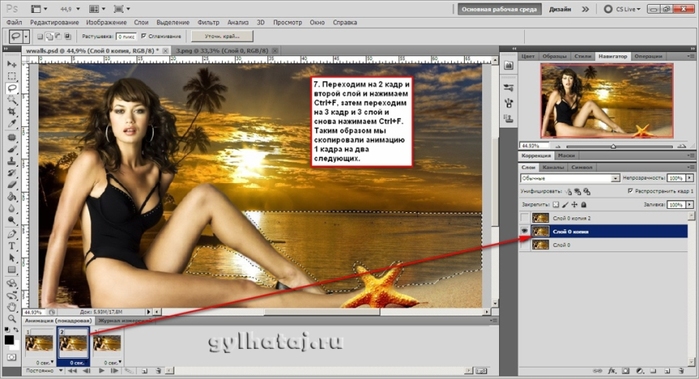
Task: Select the Brush tool
Action: pos(12,150)
